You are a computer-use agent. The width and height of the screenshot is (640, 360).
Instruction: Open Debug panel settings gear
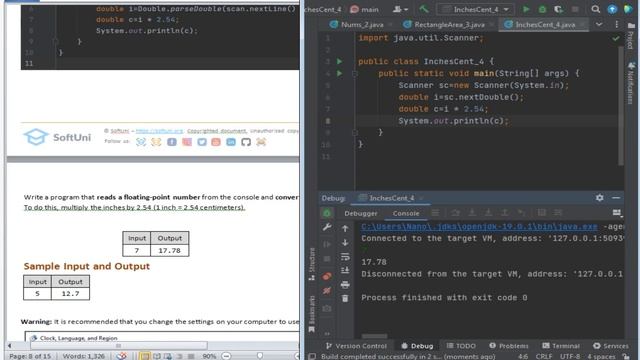[599, 198]
